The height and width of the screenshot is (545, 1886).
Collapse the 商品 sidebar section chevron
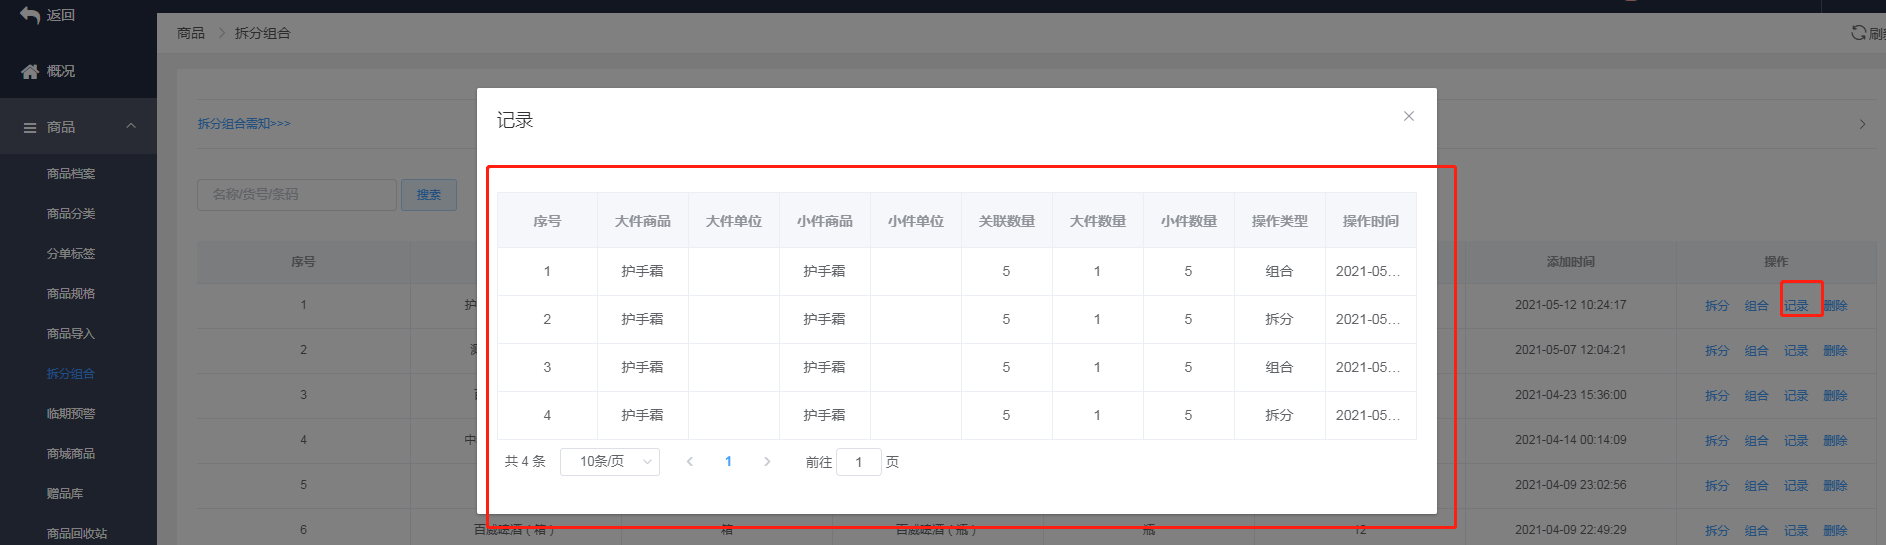point(131,126)
